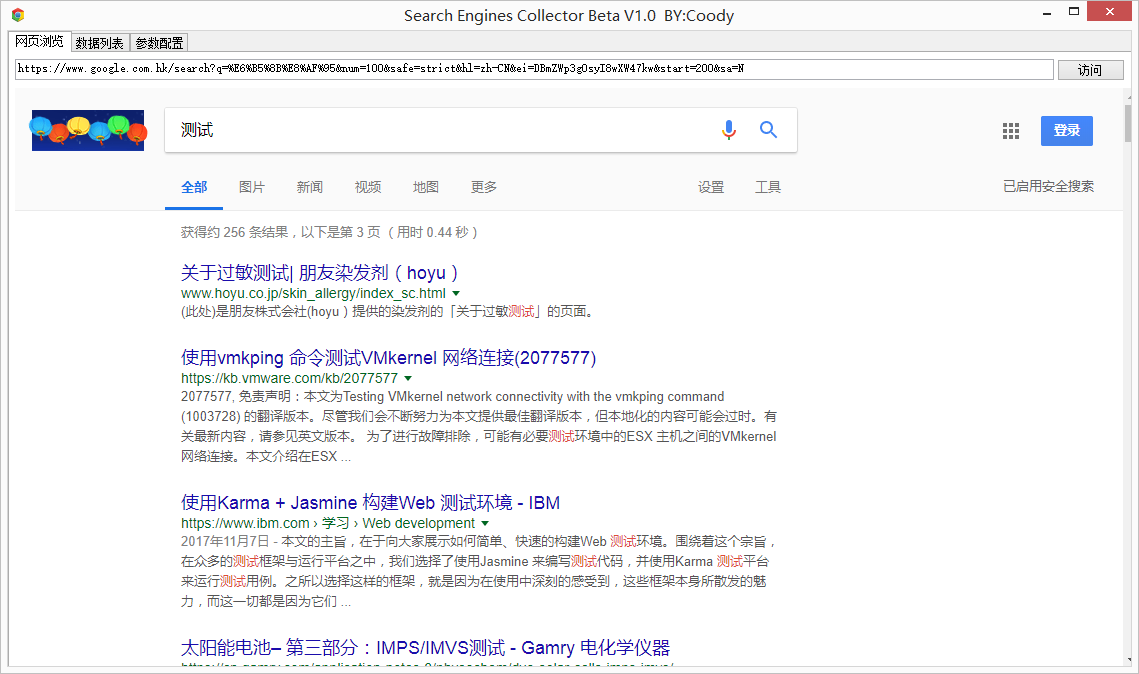
Task: Switch to the 参数配置 tab
Action: click(159, 43)
